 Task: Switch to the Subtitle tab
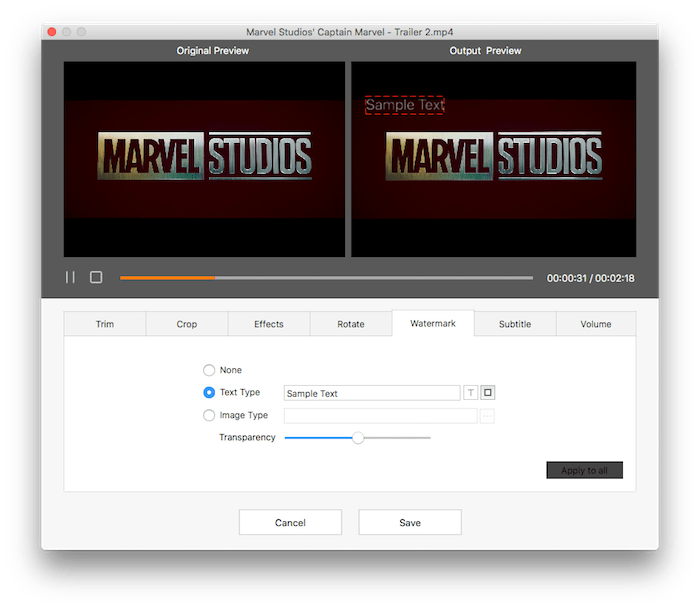click(x=515, y=324)
